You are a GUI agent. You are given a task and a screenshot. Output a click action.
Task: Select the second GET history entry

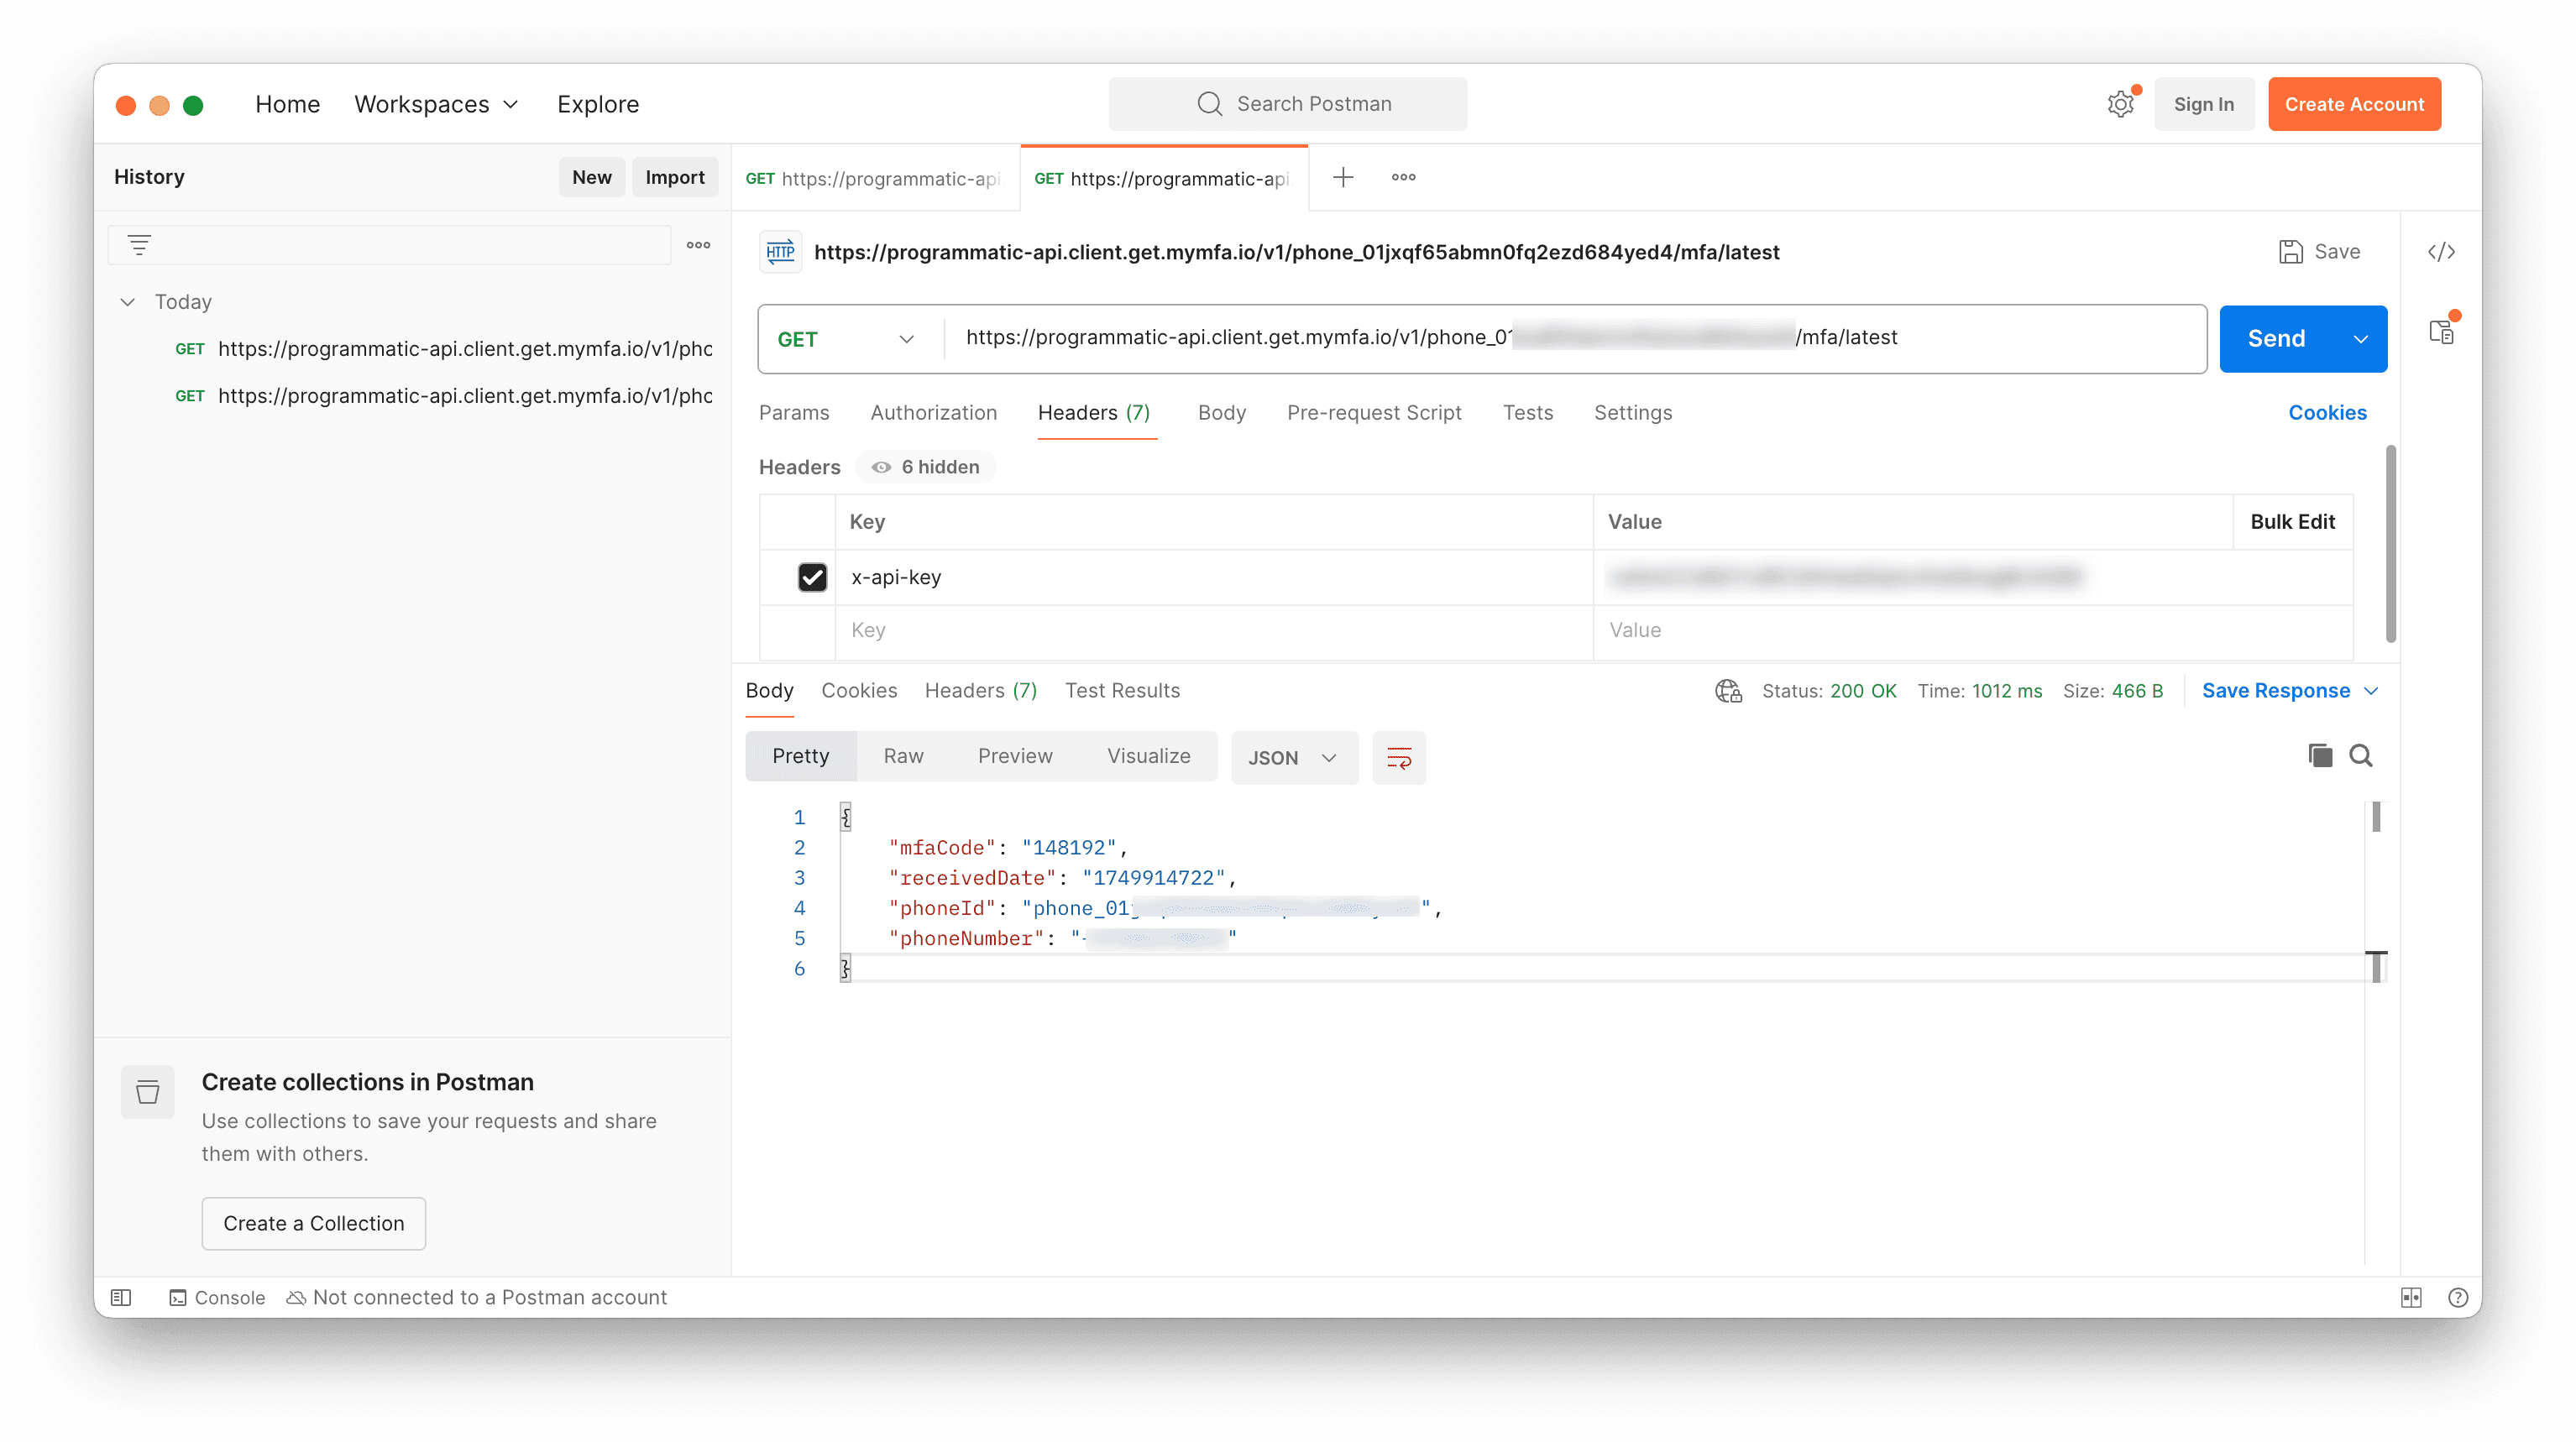[x=444, y=396]
